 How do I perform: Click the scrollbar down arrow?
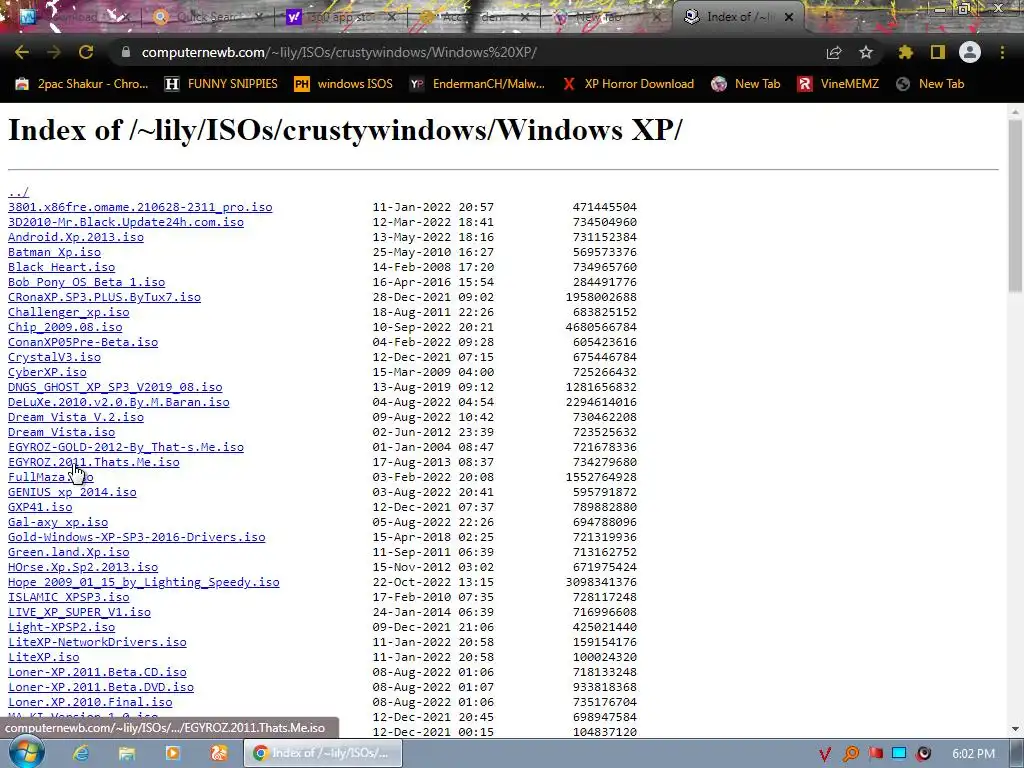tap(1015, 729)
